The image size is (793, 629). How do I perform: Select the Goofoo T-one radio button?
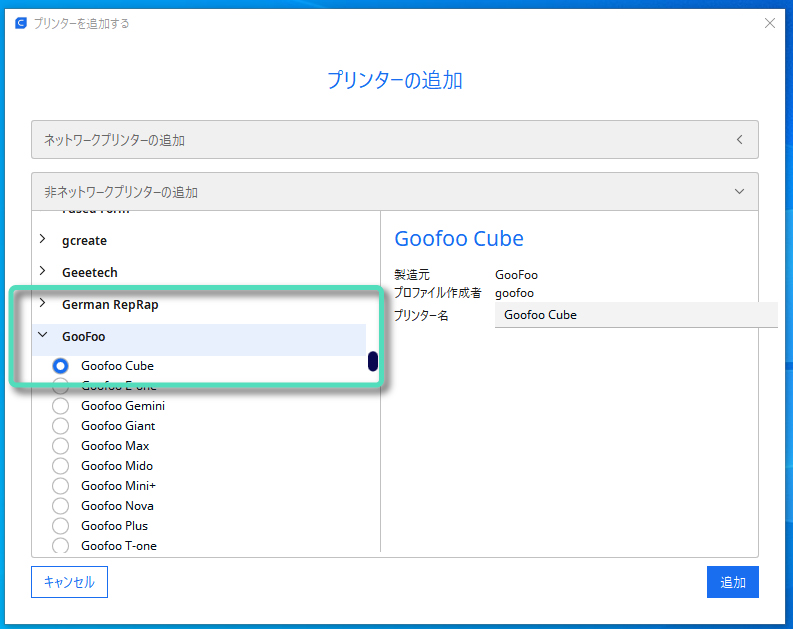pyautogui.click(x=61, y=546)
